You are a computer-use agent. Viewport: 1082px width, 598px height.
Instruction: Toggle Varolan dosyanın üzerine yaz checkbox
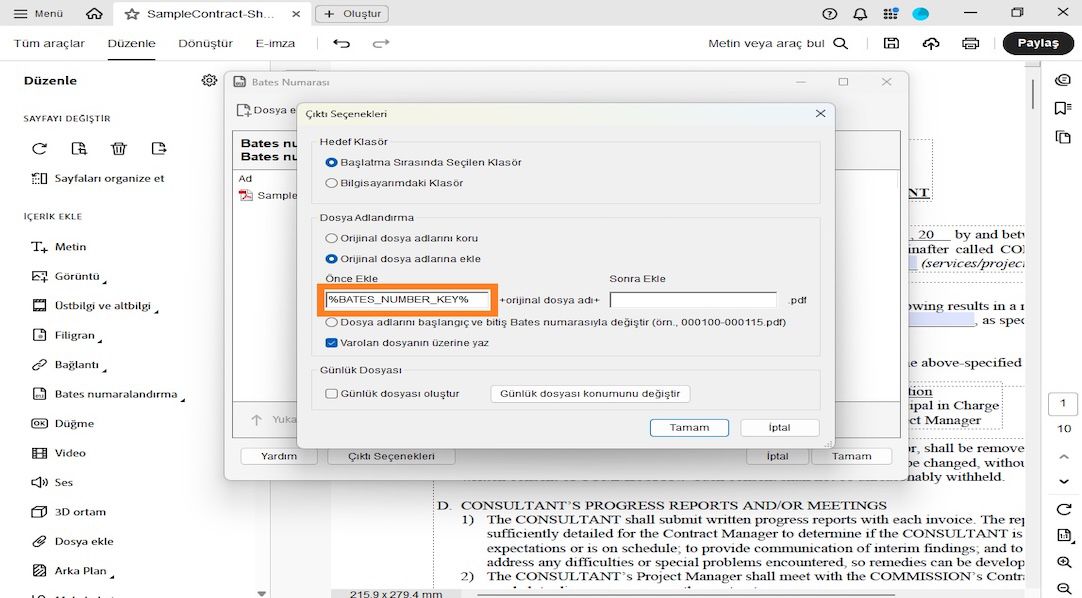pyautogui.click(x=331, y=343)
